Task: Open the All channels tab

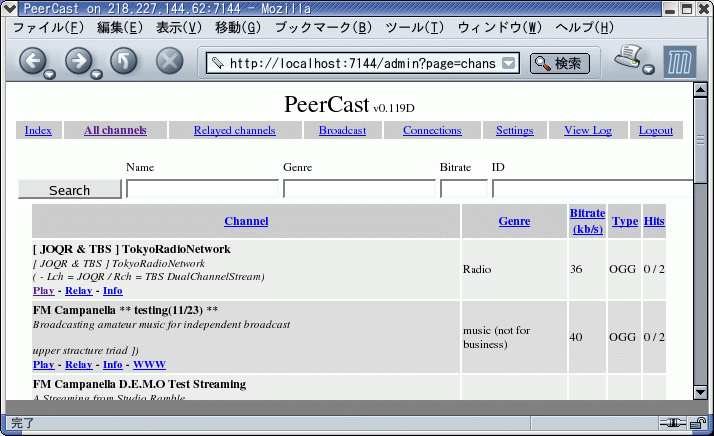Action: pyautogui.click(x=115, y=130)
